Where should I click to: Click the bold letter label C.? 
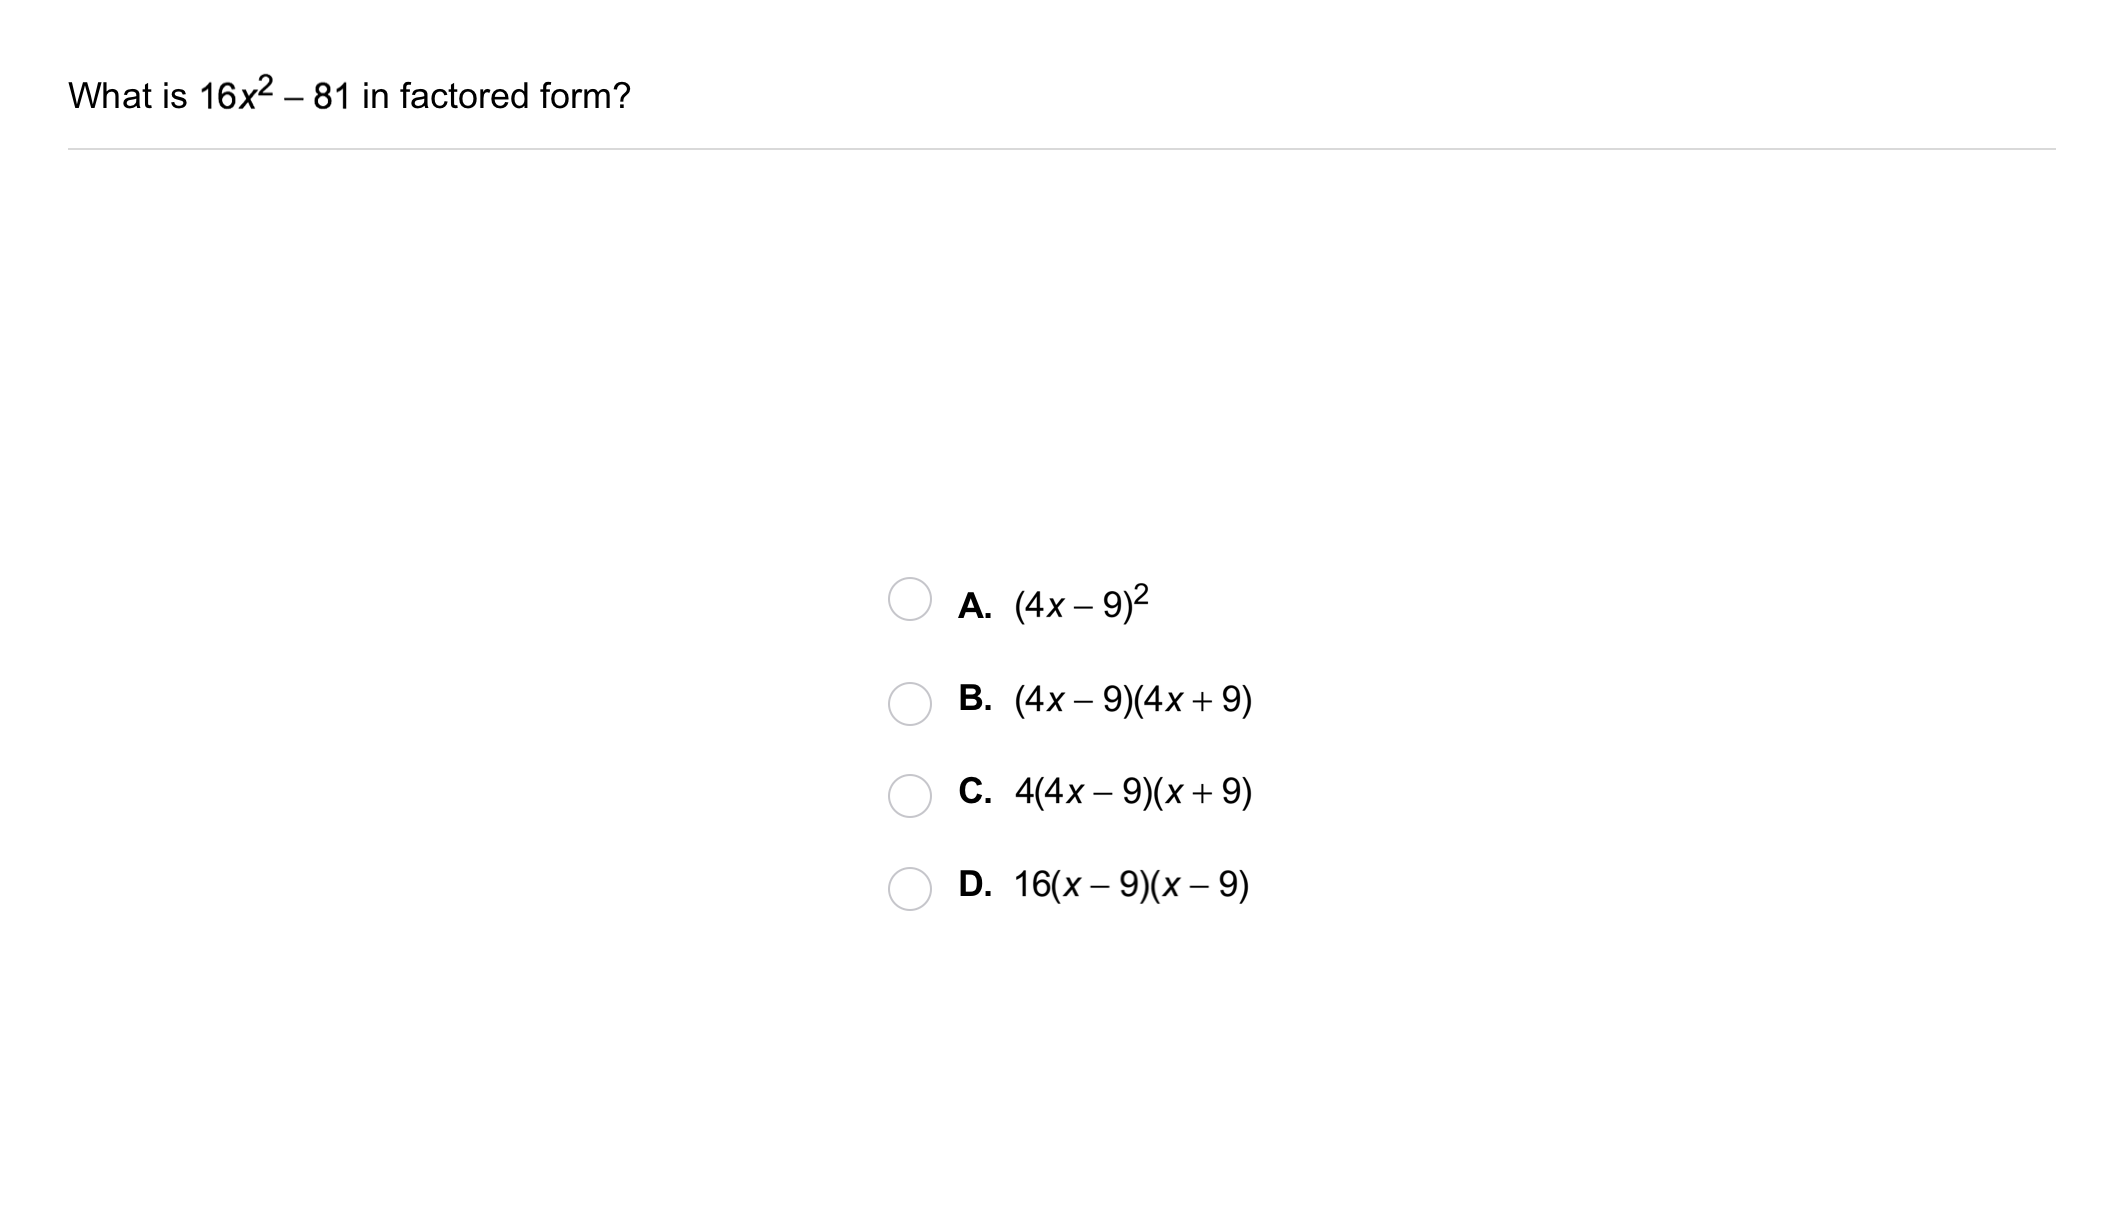coord(974,792)
